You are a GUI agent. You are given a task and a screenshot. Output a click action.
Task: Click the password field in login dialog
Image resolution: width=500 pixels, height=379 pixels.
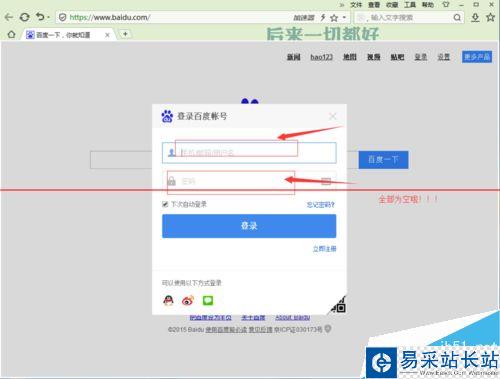[x=249, y=181]
